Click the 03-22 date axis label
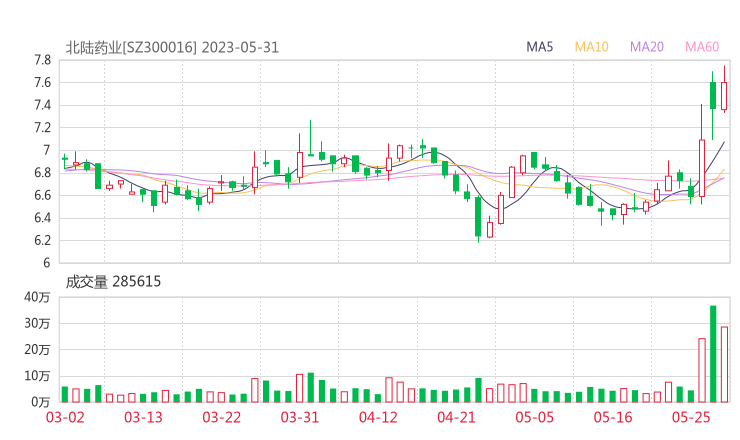 tap(221, 417)
